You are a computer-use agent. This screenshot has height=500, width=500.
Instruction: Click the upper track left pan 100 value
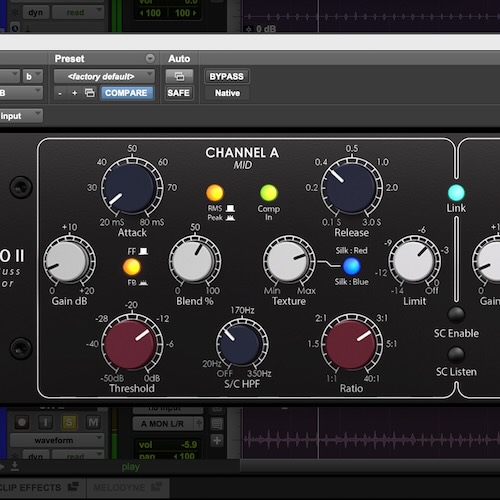pyautogui.click(x=150, y=13)
